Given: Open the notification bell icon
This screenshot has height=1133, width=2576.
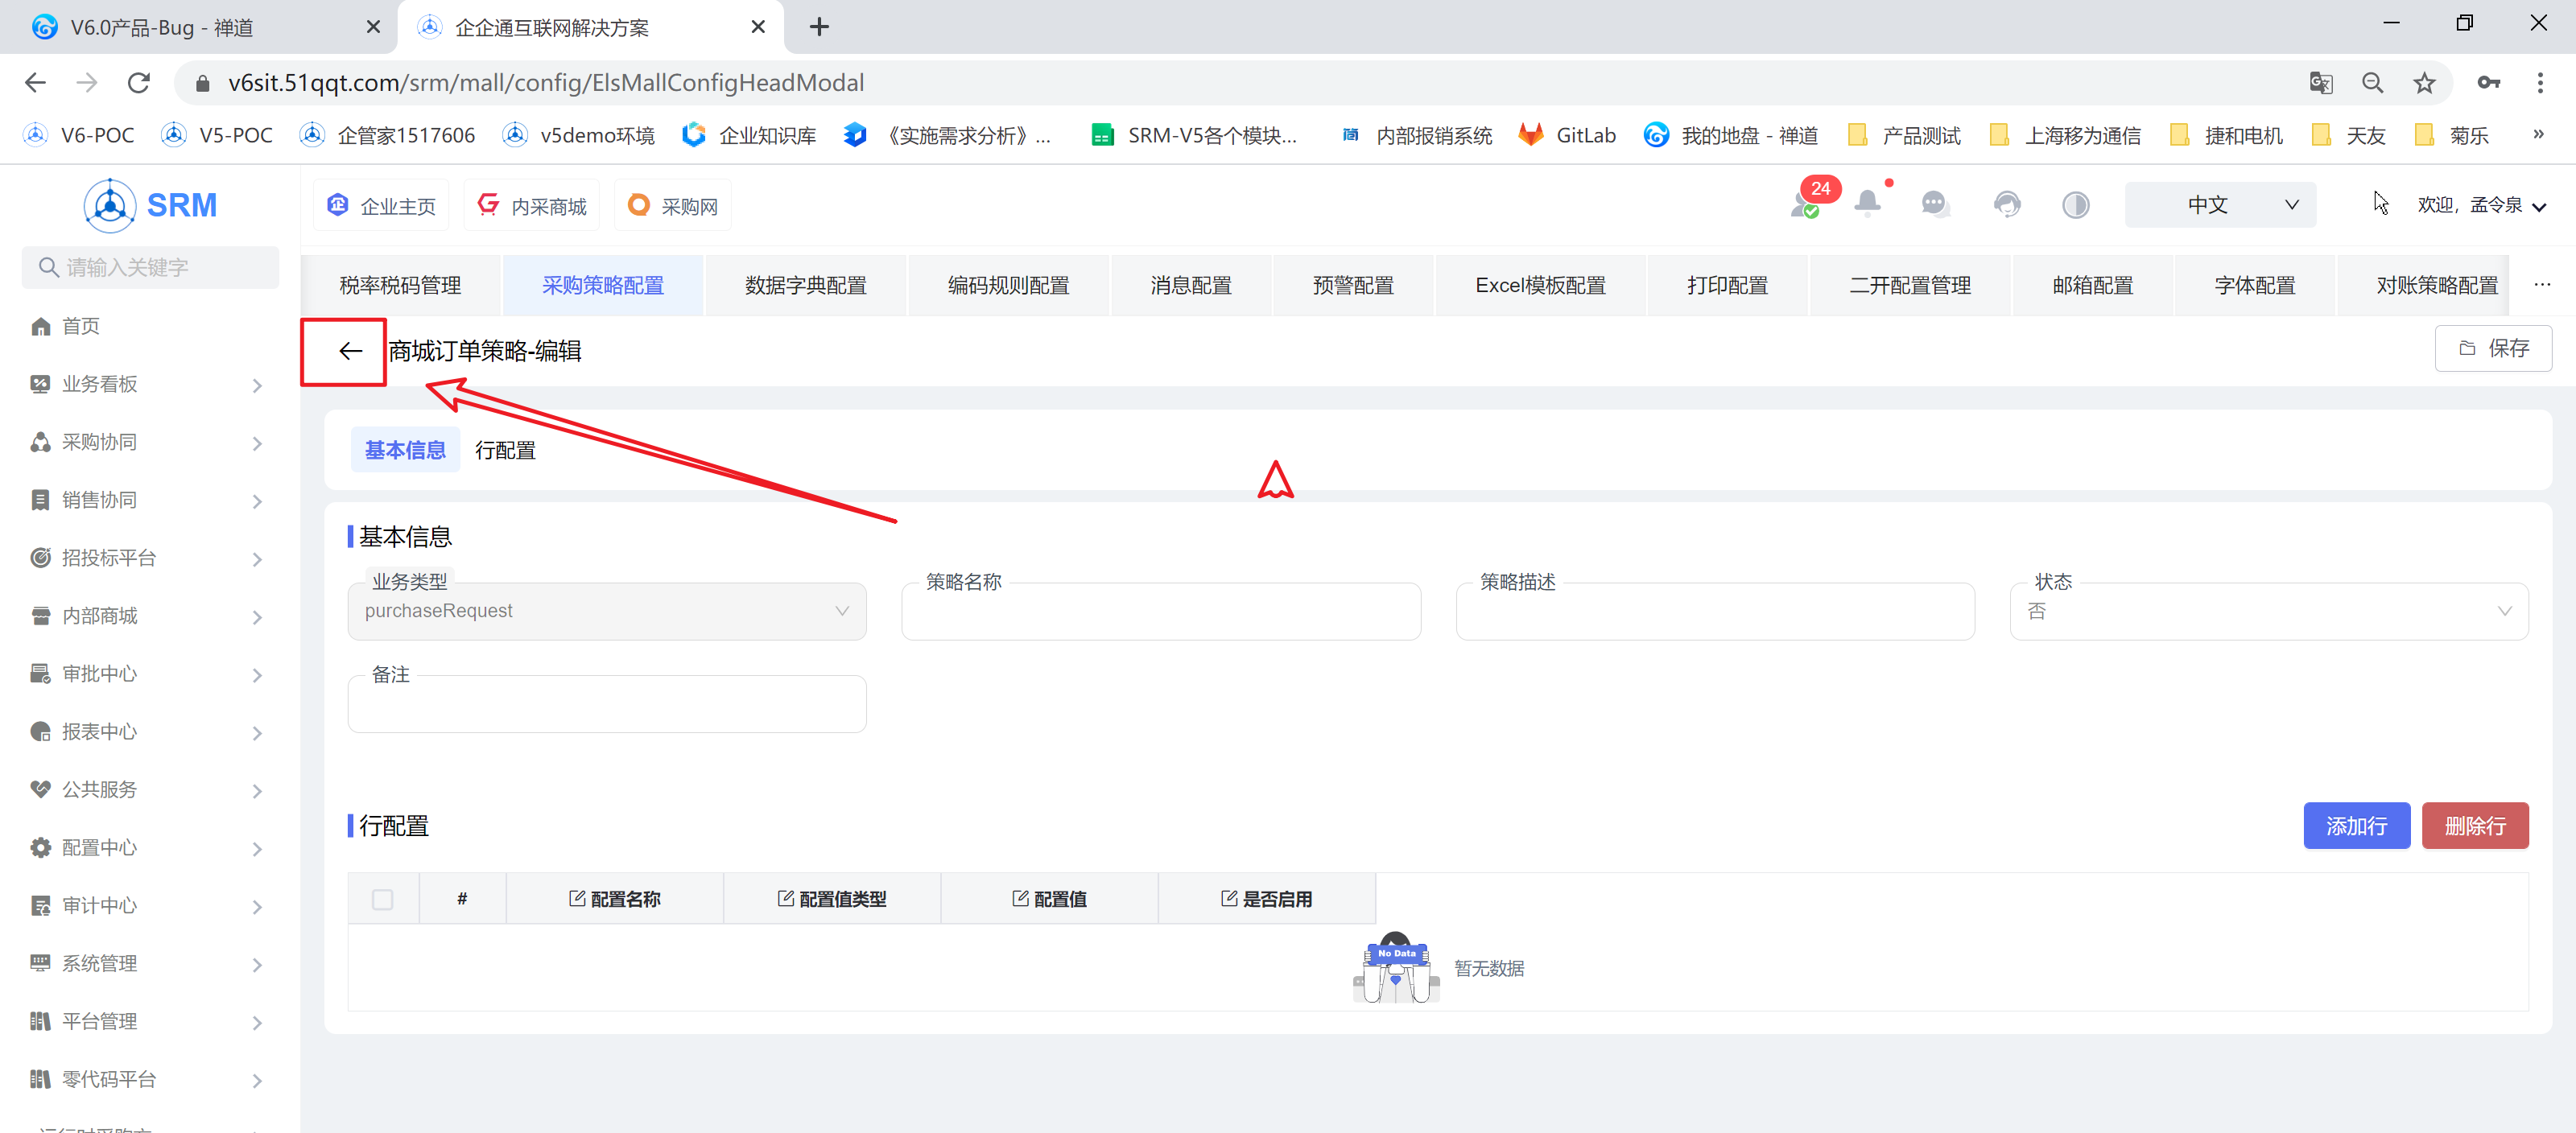Looking at the screenshot, I should [1866, 204].
